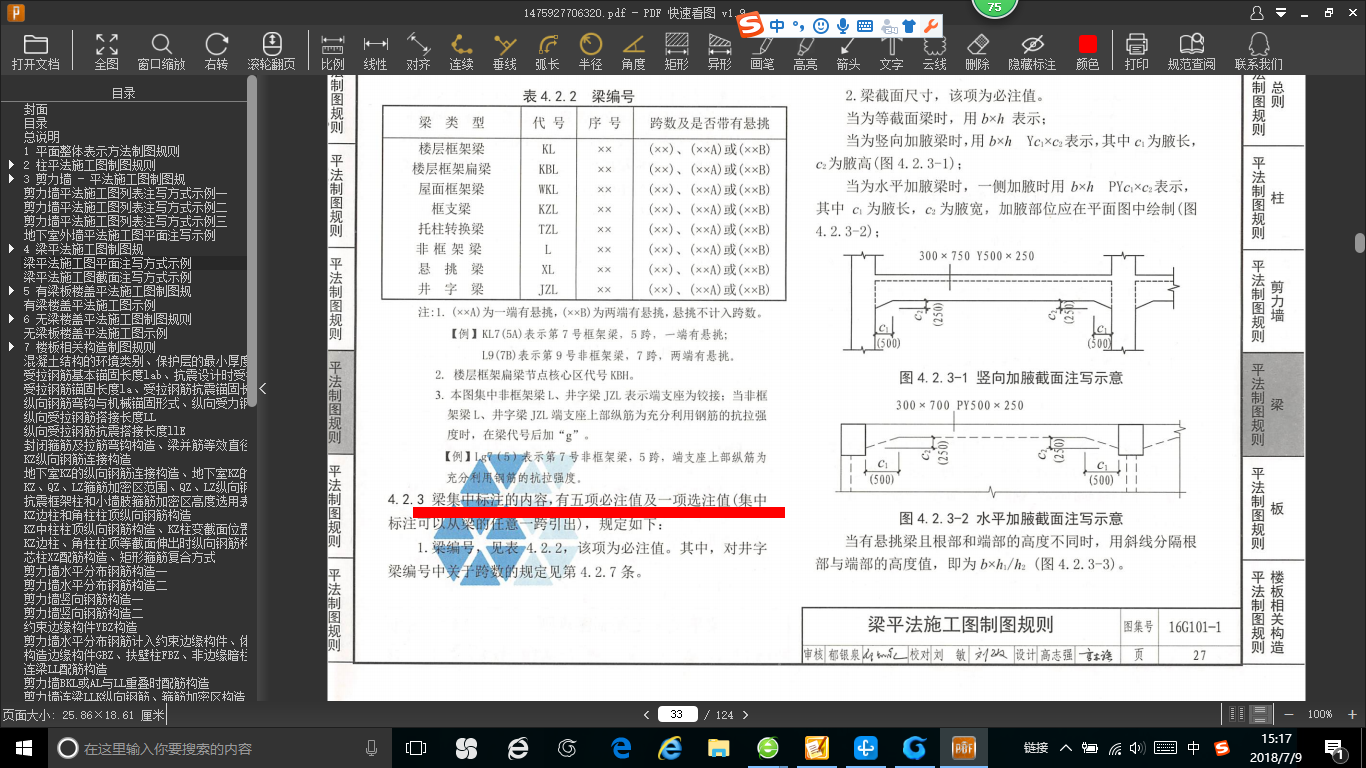Select the 线性 linear measurement tool
1366x768 pixels.
tap(375, 51)
